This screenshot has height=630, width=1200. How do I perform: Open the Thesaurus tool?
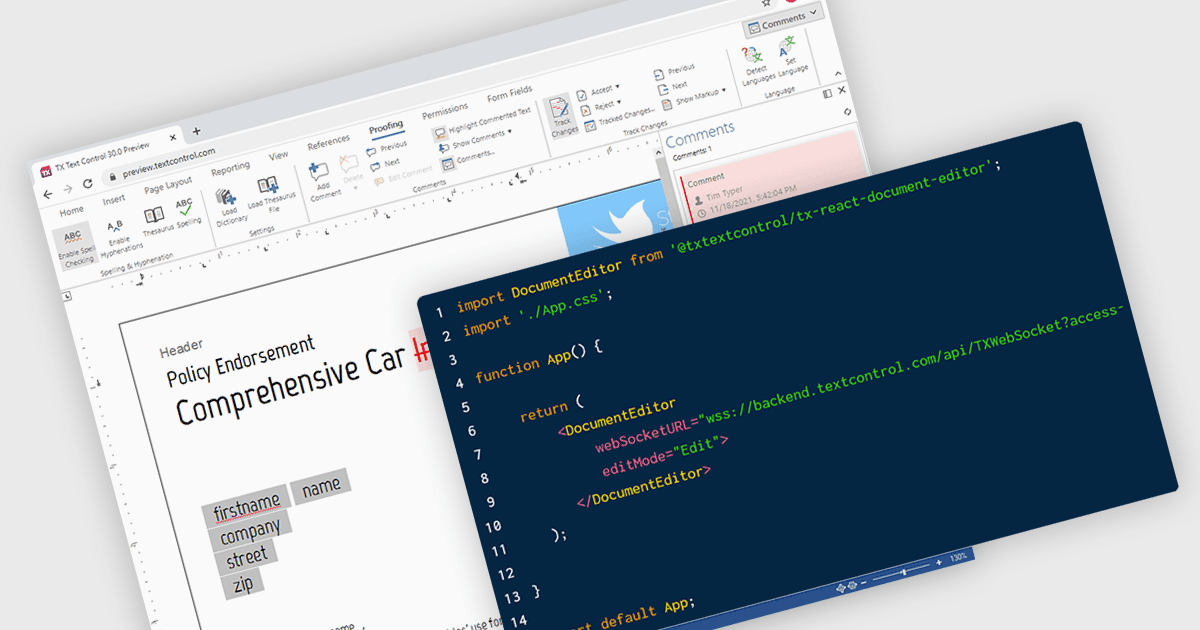[x=155, y=220]
